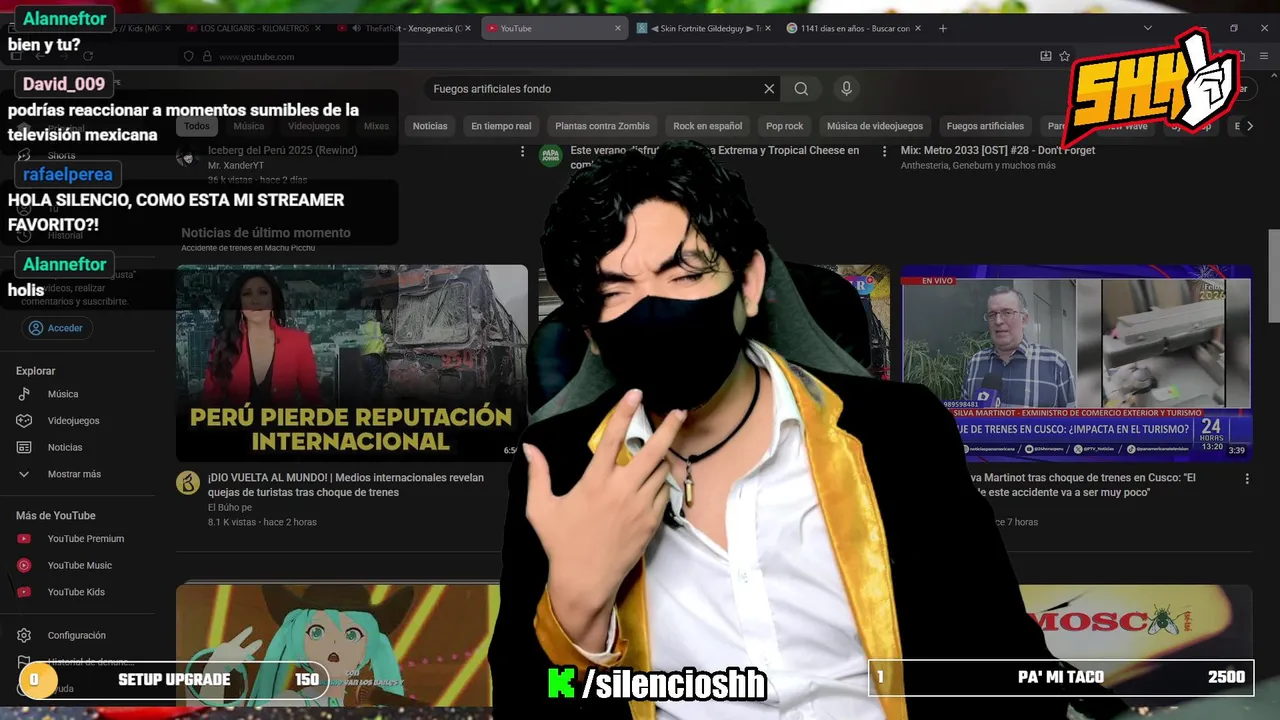Bookmark this page with the star icon
This screenshot has width=1280, height=720.
click(x=1065, y=56)
